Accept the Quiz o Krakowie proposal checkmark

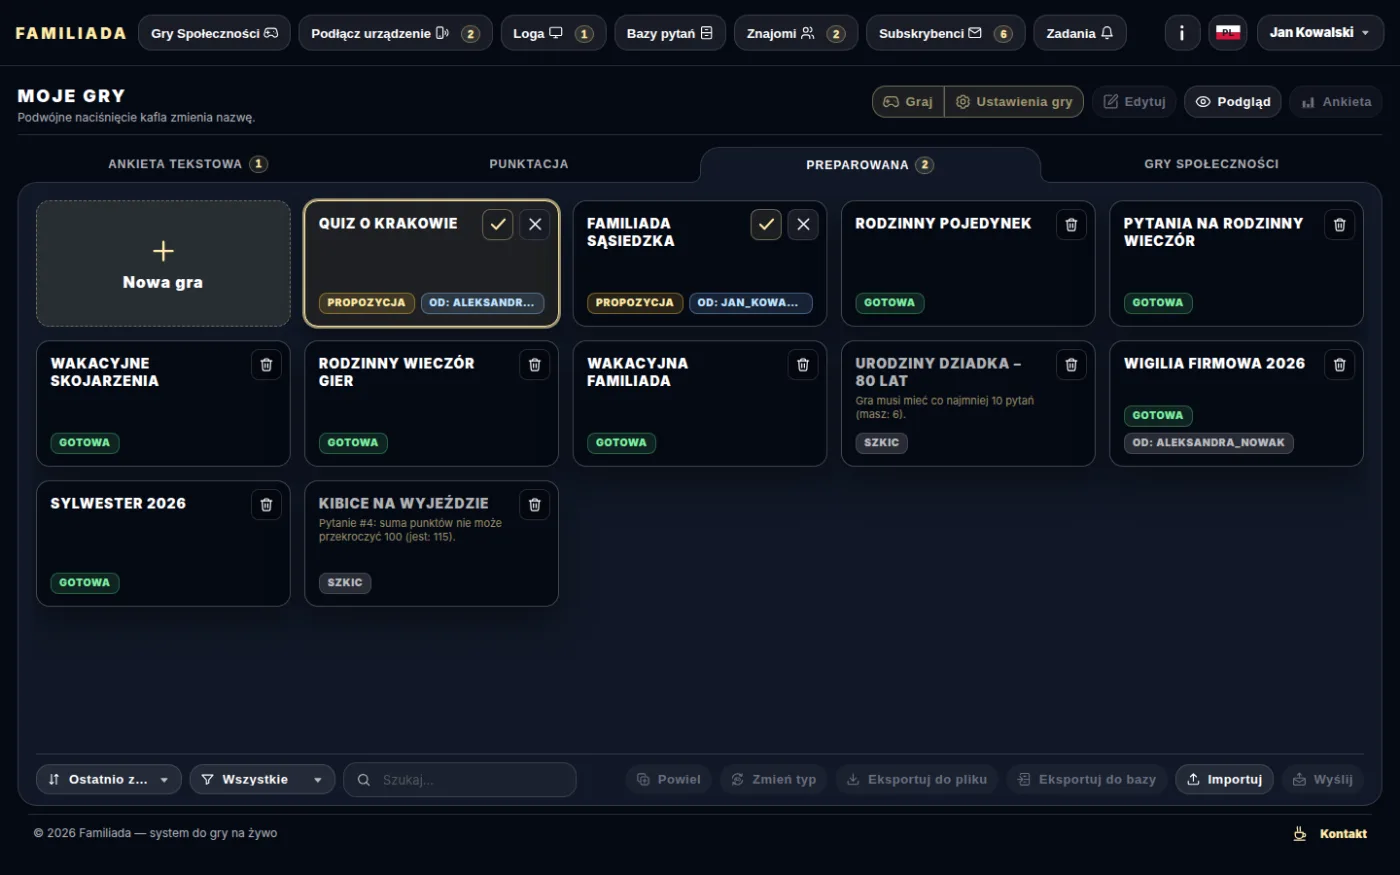pyautogui.click(x=498, y=224)
